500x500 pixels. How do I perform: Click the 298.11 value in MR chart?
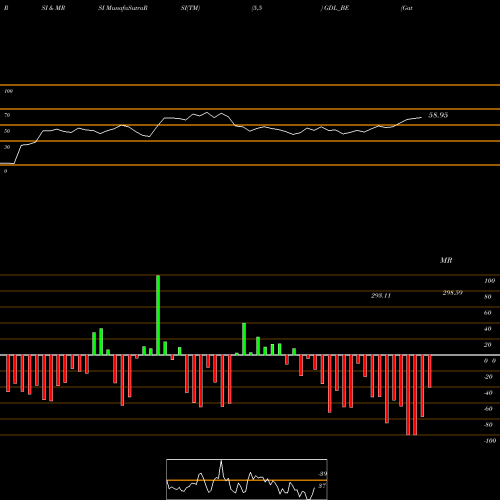tap(381, 296)
